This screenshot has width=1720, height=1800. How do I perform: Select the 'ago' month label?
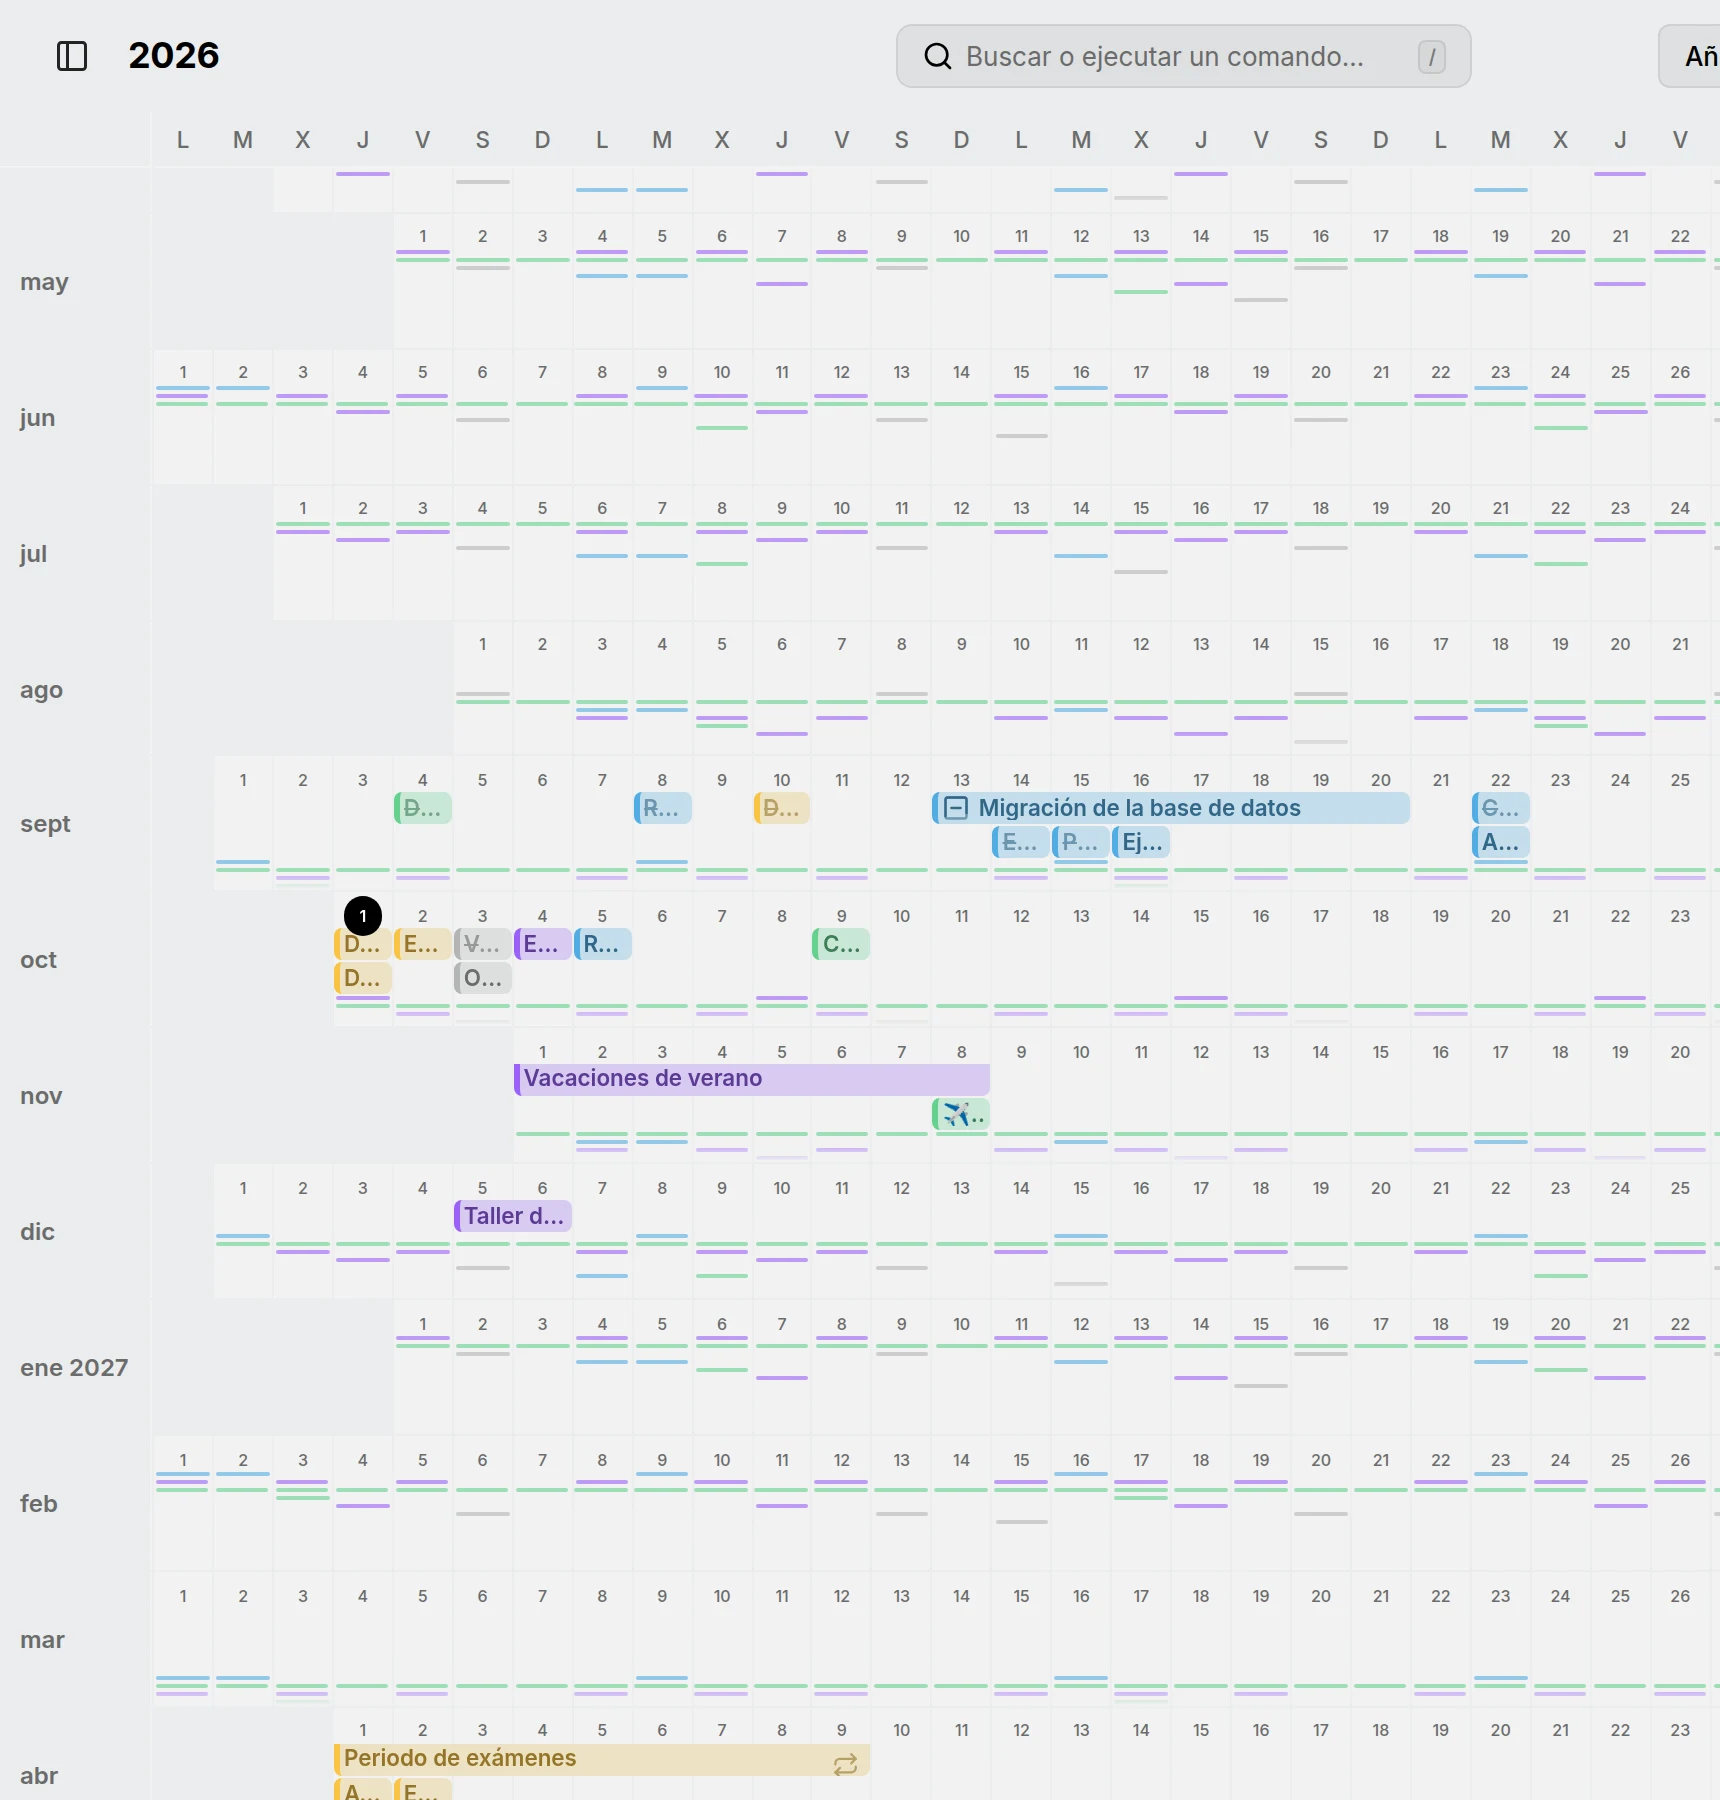(41, 690)
